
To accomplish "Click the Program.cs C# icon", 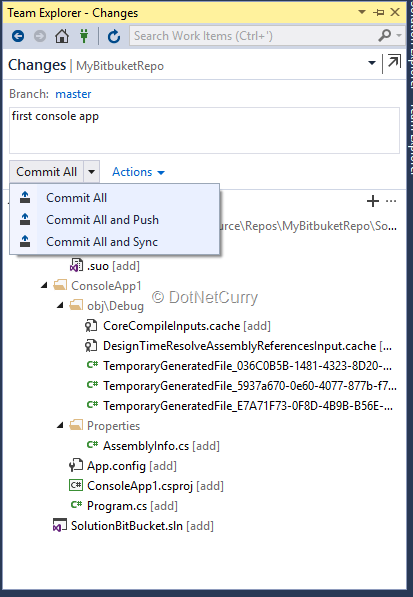I will click(77, 505).
